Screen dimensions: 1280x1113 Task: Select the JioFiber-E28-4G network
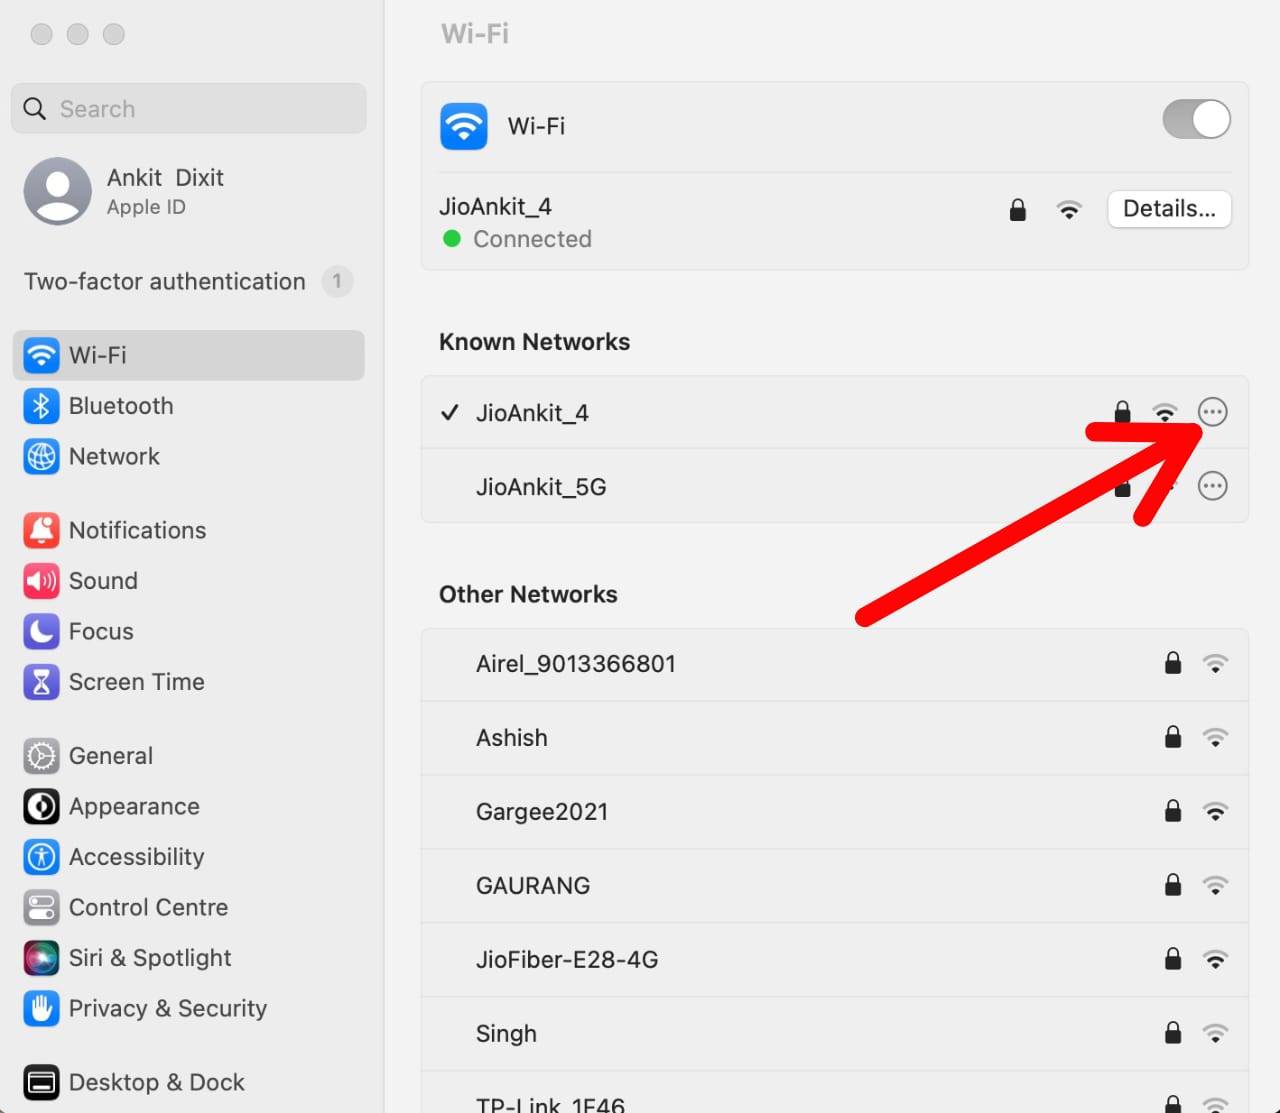point(567,960)
